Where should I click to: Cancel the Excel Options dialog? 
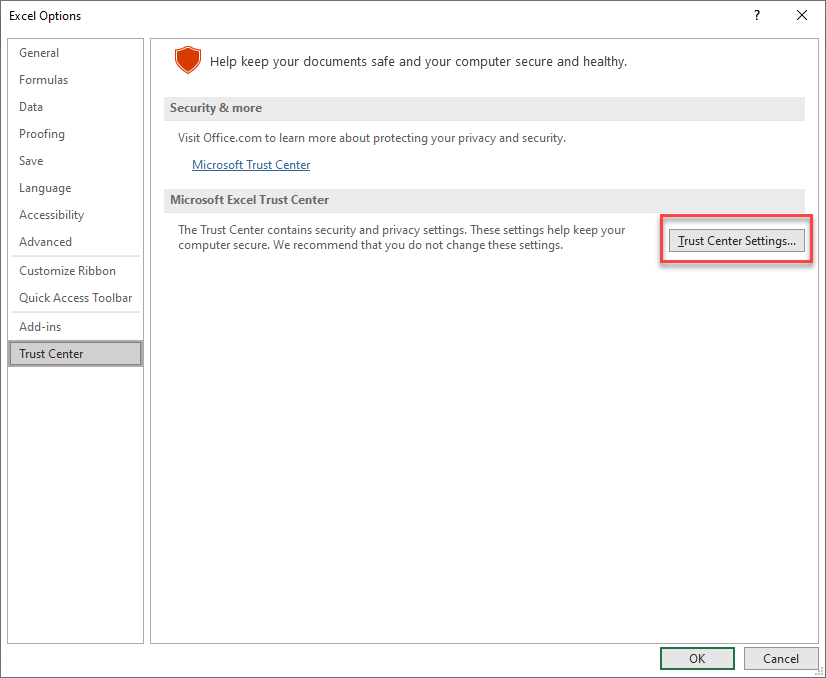pyautogui.click(x=781, y=659)
